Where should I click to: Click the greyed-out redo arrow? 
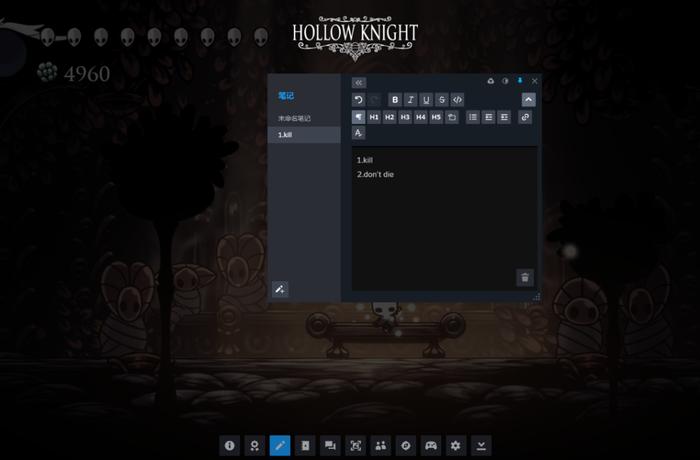click(x=374, y=100)
